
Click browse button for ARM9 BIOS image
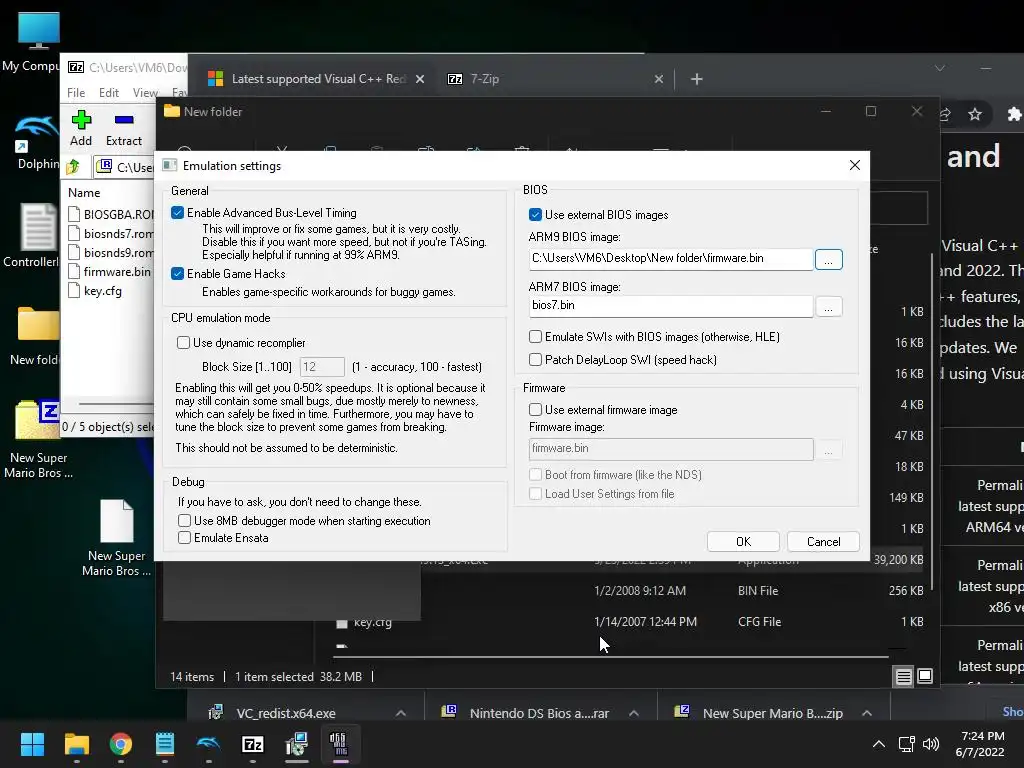pyautogui.click(x=829, y=259)
